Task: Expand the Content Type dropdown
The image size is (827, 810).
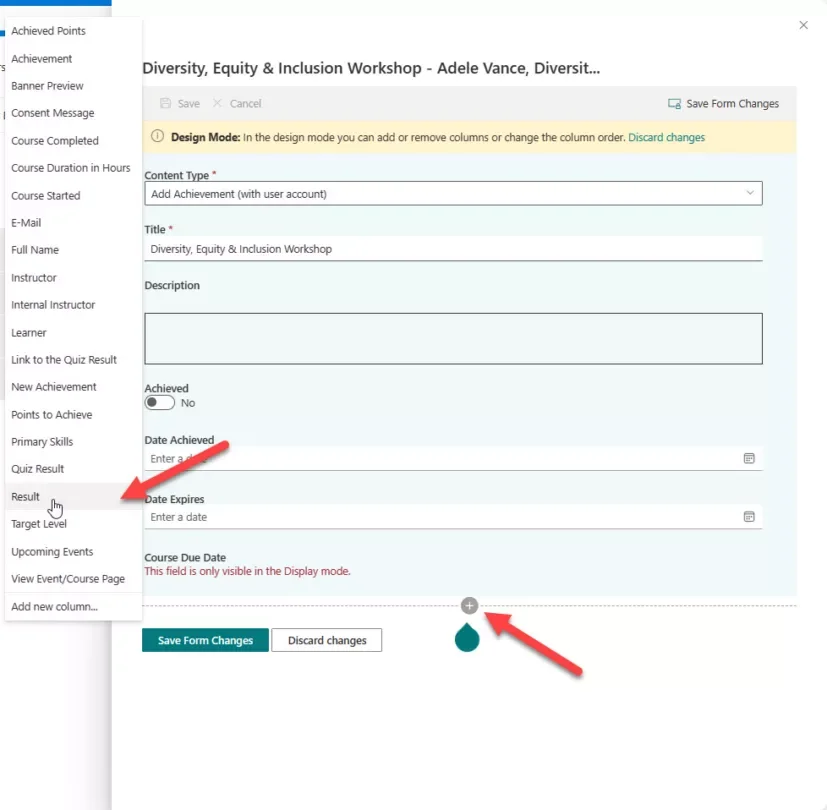Action: pyautogui.click(x=750, y=193)
